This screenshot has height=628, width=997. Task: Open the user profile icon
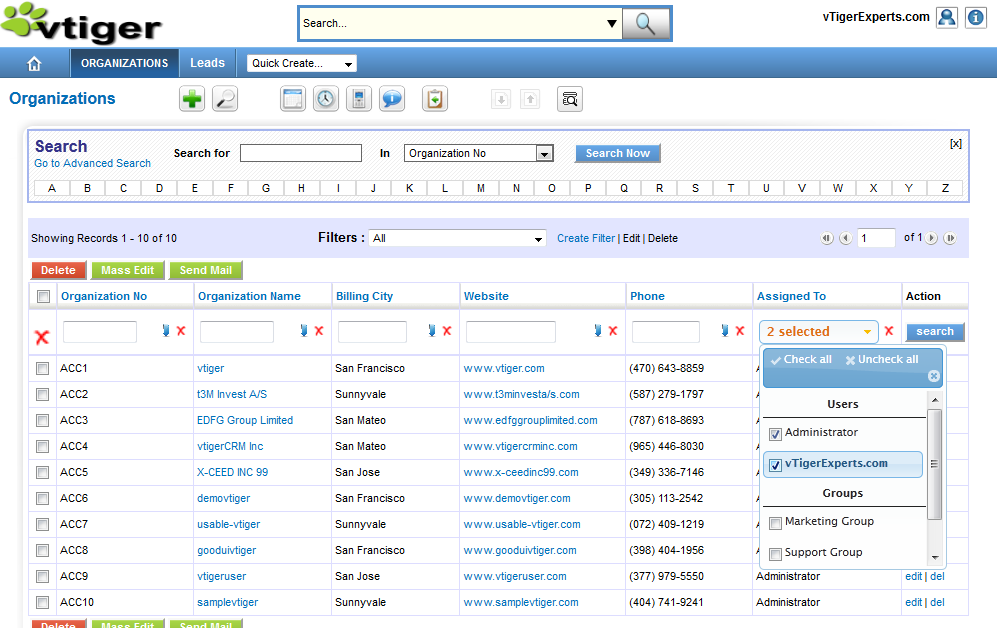(x=947, y=17)
